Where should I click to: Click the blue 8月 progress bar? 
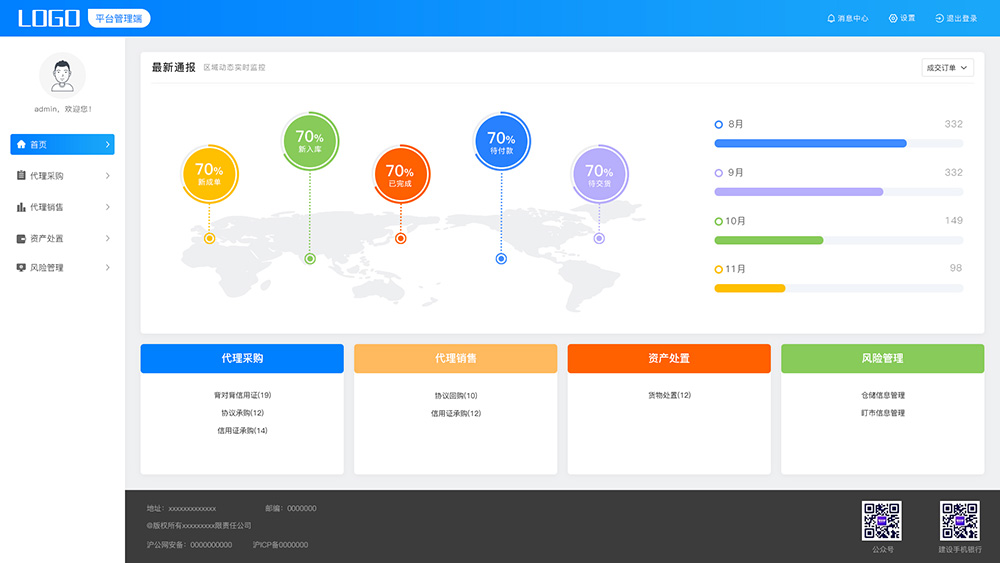coord(810,144)
